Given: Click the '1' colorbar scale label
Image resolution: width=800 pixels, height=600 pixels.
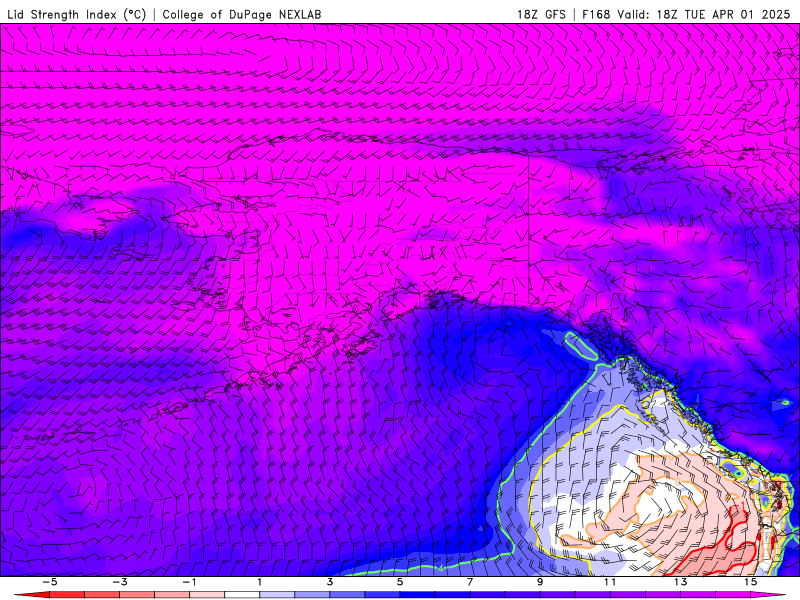Looking at the screenshot, I should click(260, 582).
